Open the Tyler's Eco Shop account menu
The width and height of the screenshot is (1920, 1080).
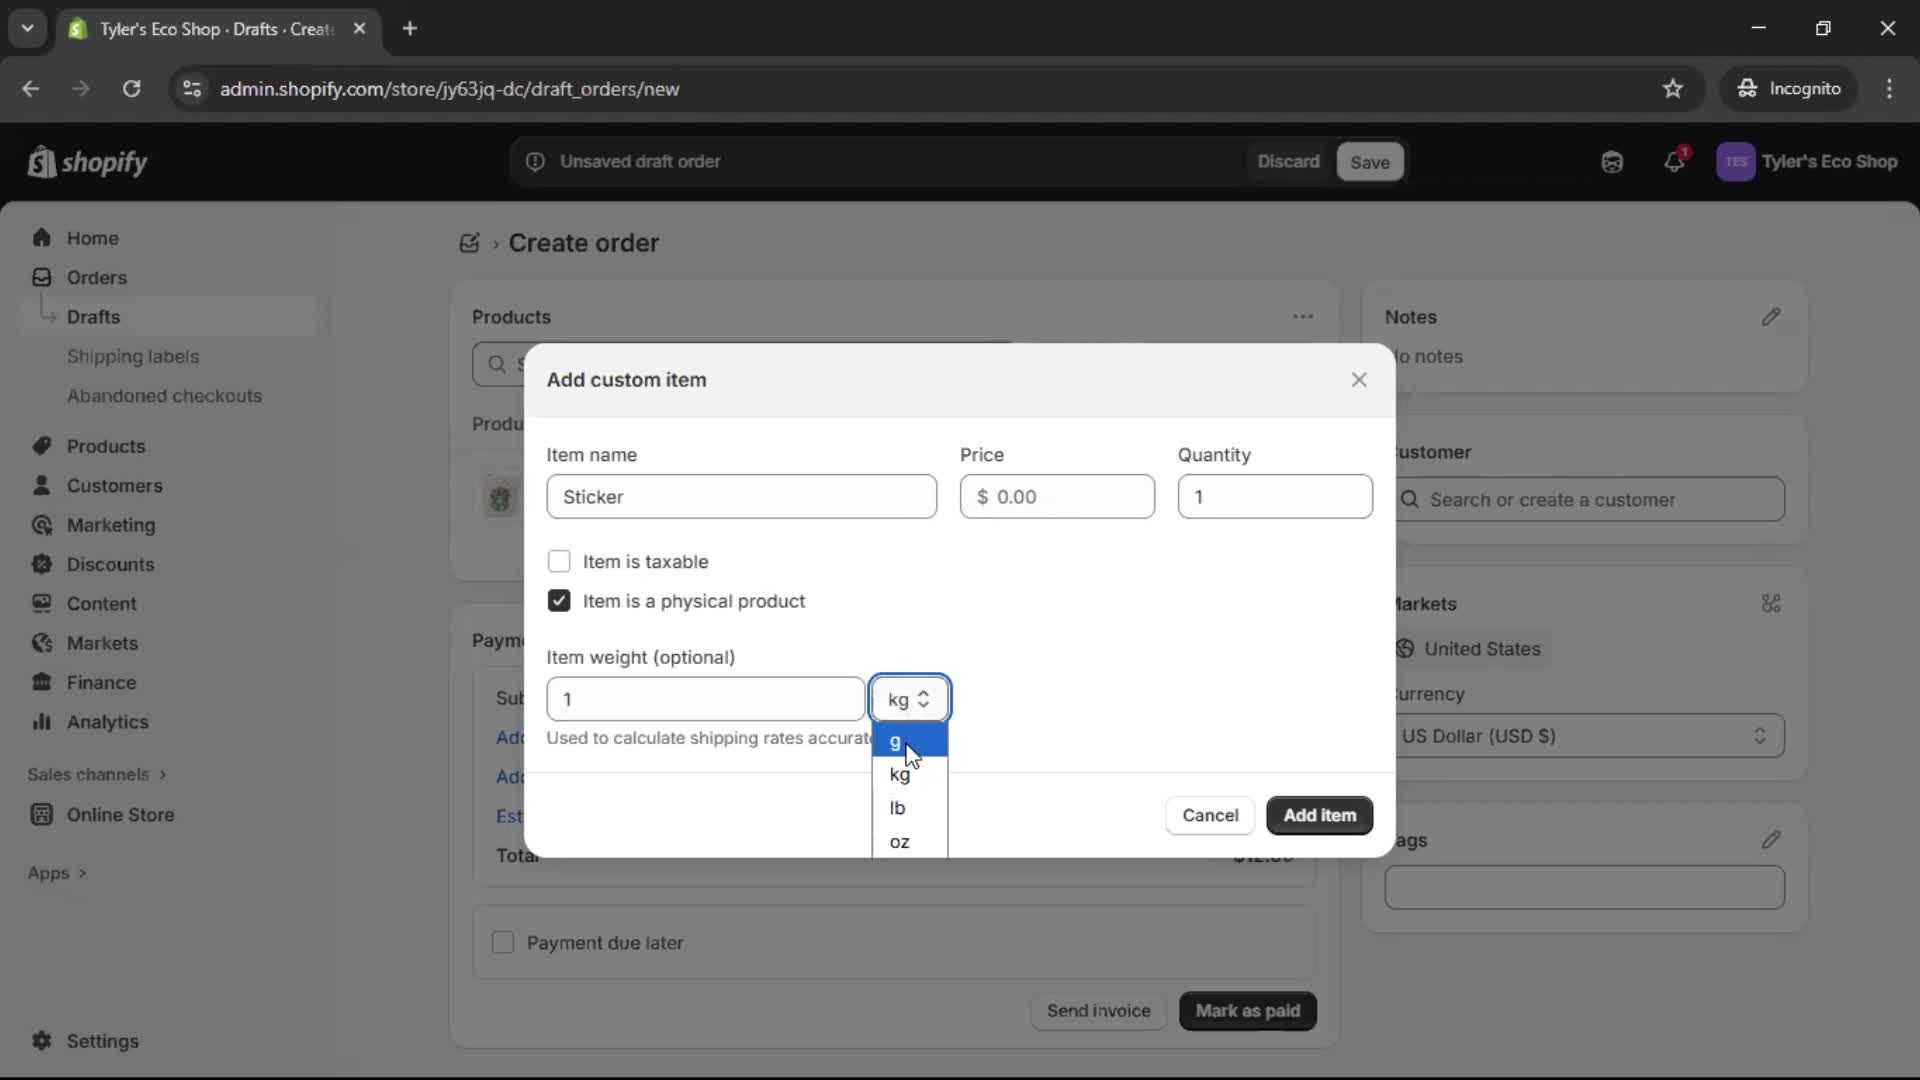coord(1810,162)
